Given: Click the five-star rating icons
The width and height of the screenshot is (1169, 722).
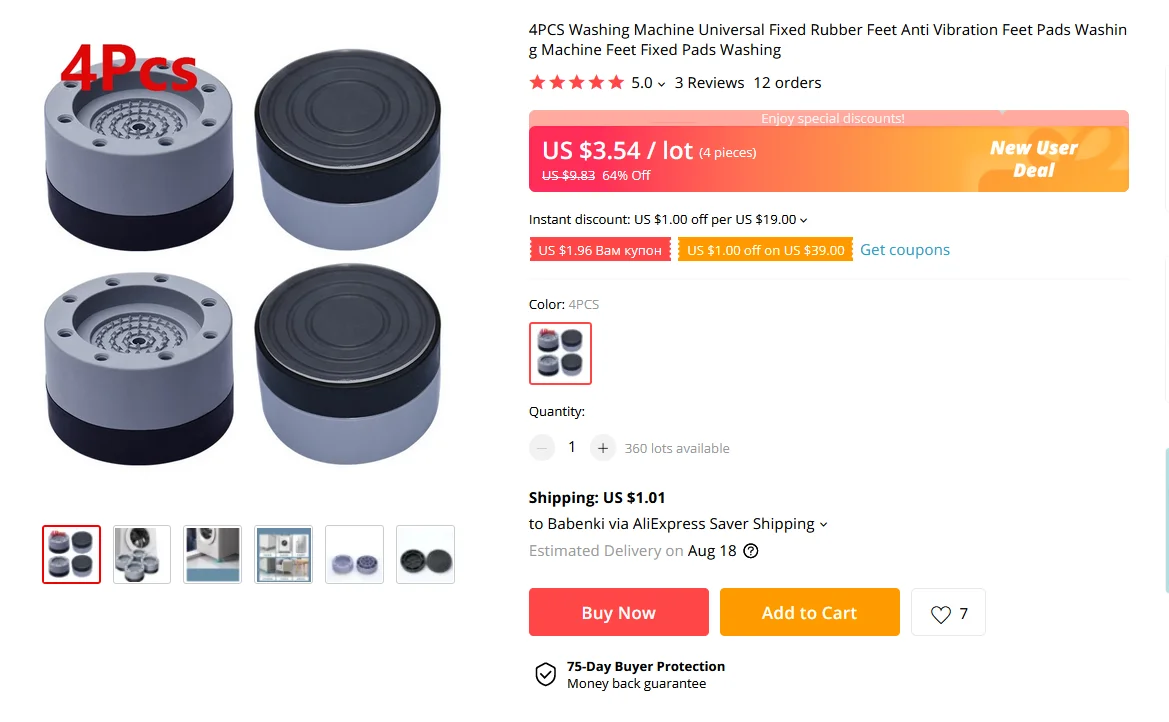Looking at the screenshot, I should [x=576, y=83].
